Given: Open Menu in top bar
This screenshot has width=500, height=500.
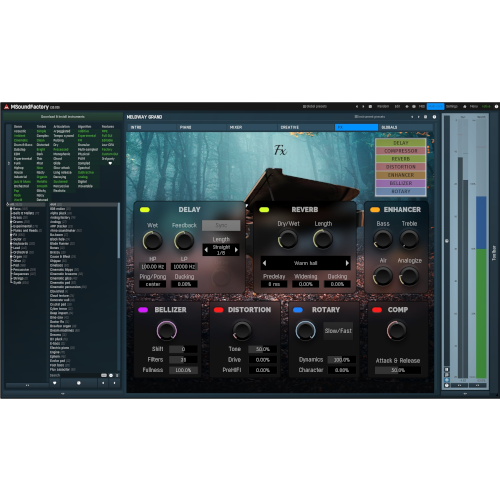Looking at the screenshot, I should coord(474,107).
